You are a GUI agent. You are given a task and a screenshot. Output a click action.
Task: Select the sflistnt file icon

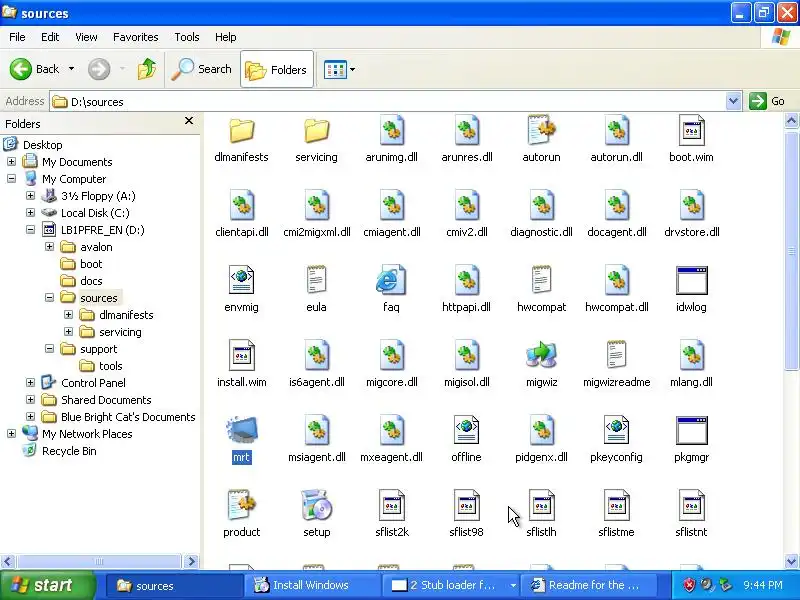pos(691,505)
